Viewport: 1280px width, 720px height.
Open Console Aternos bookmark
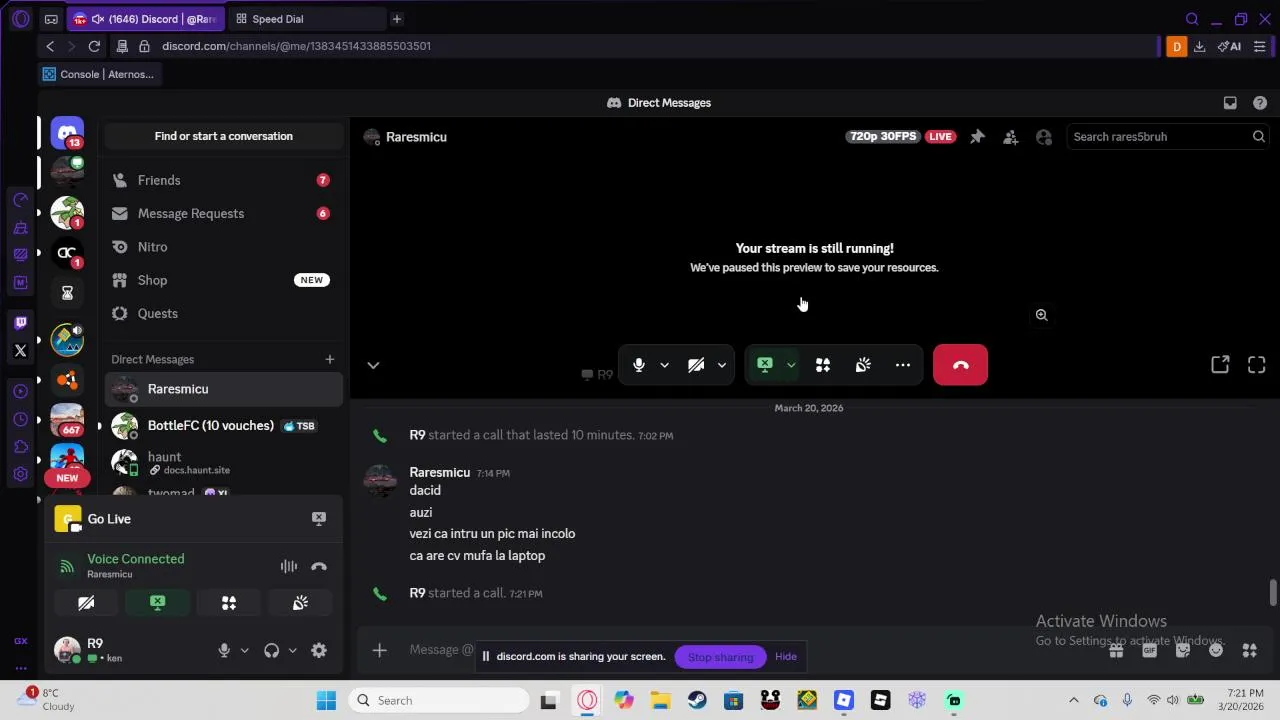pos(98,74)
